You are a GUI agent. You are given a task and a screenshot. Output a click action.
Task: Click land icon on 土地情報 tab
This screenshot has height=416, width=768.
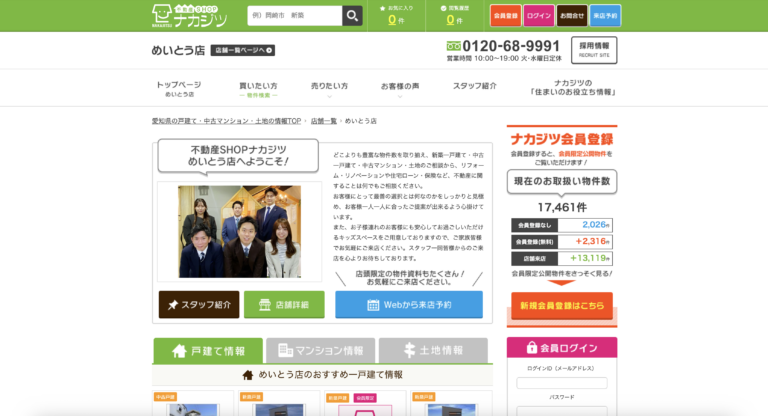click(409, 350)
